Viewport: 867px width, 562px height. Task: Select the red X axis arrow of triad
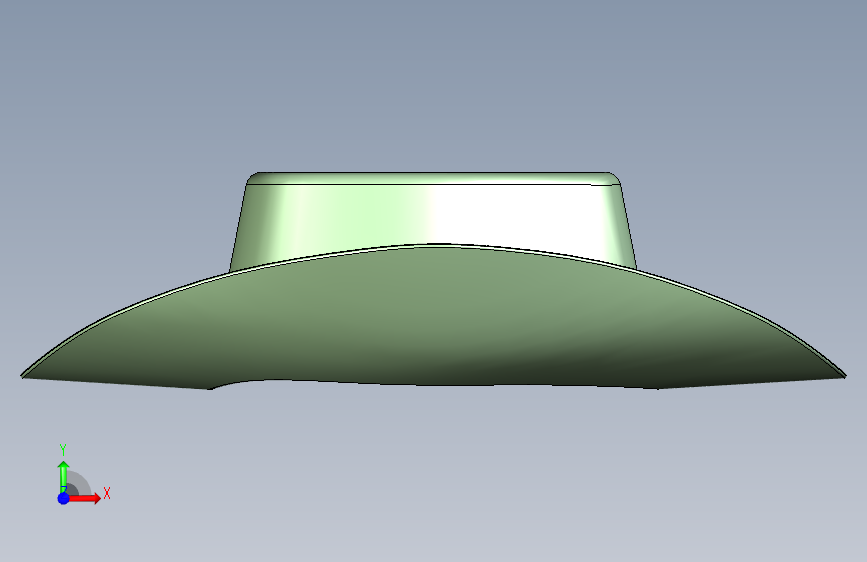85,498
